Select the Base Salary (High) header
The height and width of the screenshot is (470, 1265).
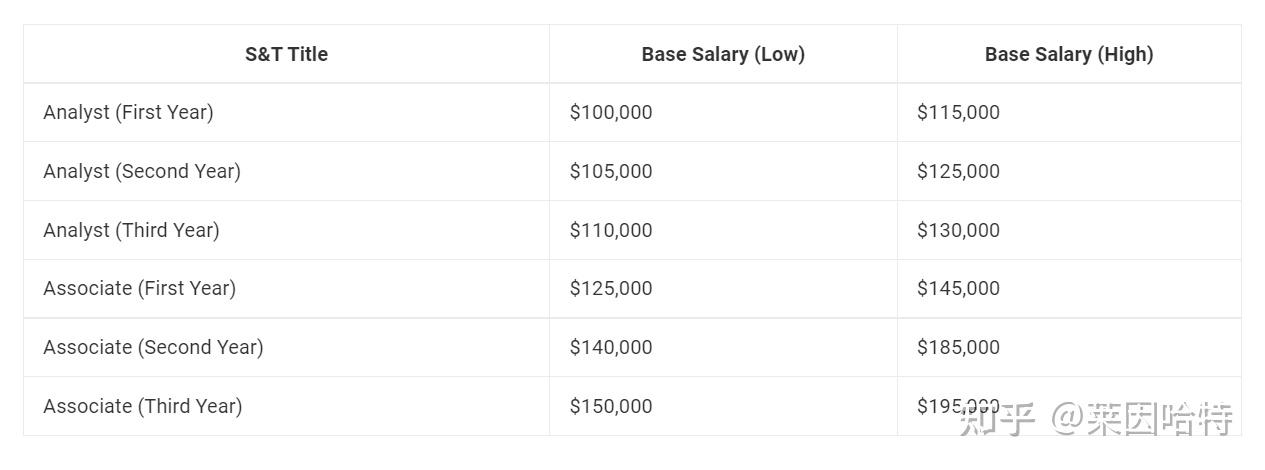[1069, 55]
